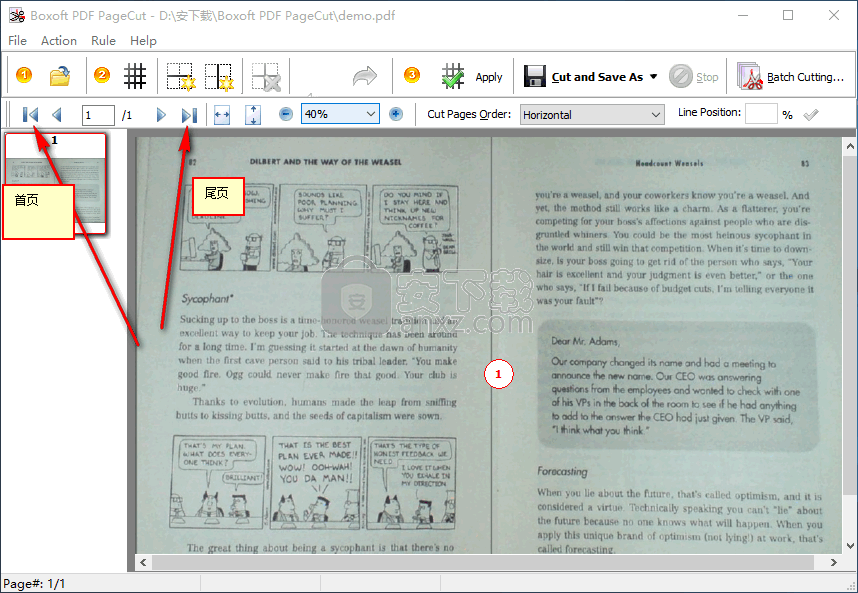The width and height of the screenshot is (858, 593).
Task: Open Batch Cutting dialog
Action: 791,77
